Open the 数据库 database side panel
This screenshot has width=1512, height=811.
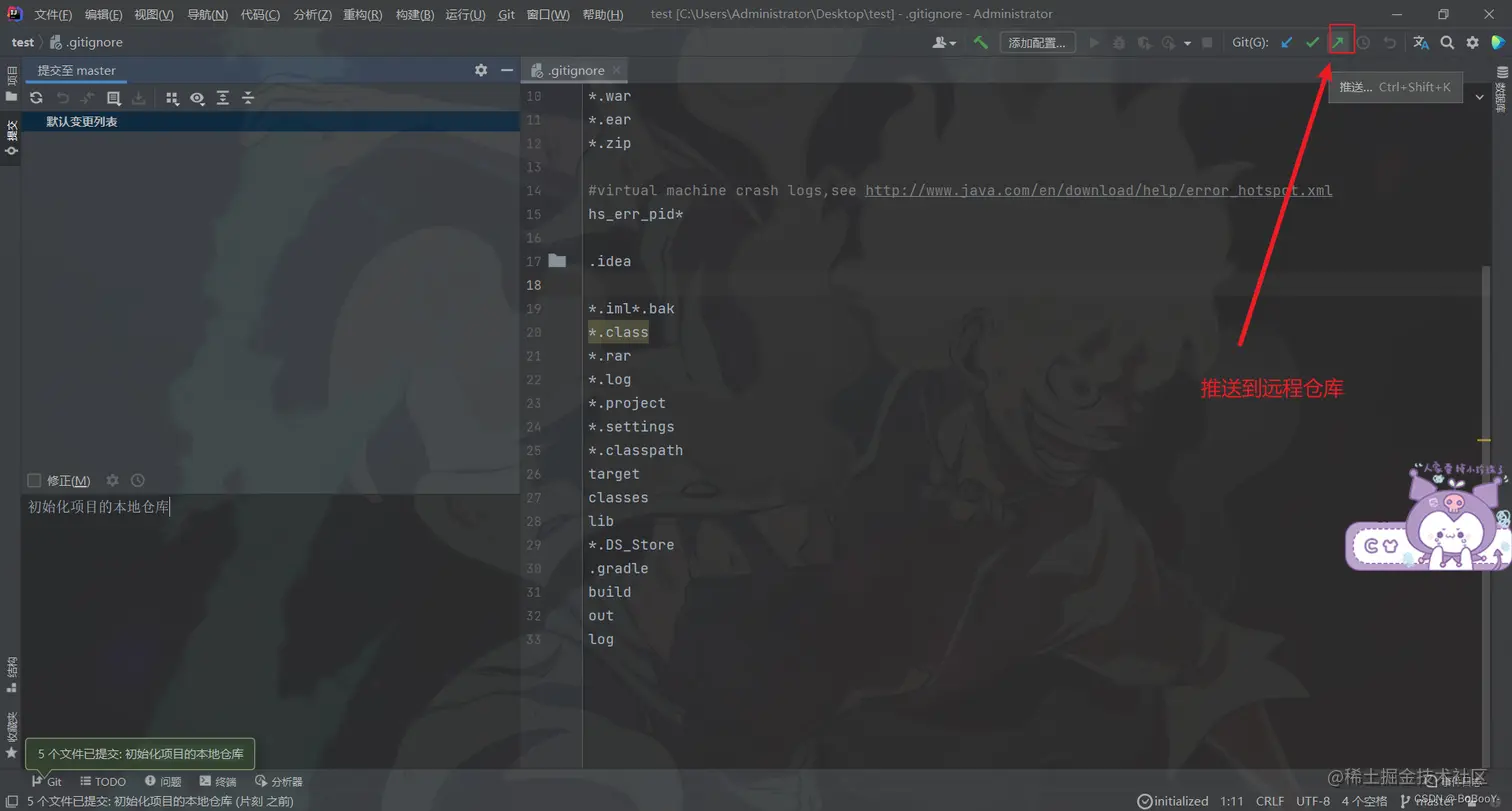(1501, 88)
